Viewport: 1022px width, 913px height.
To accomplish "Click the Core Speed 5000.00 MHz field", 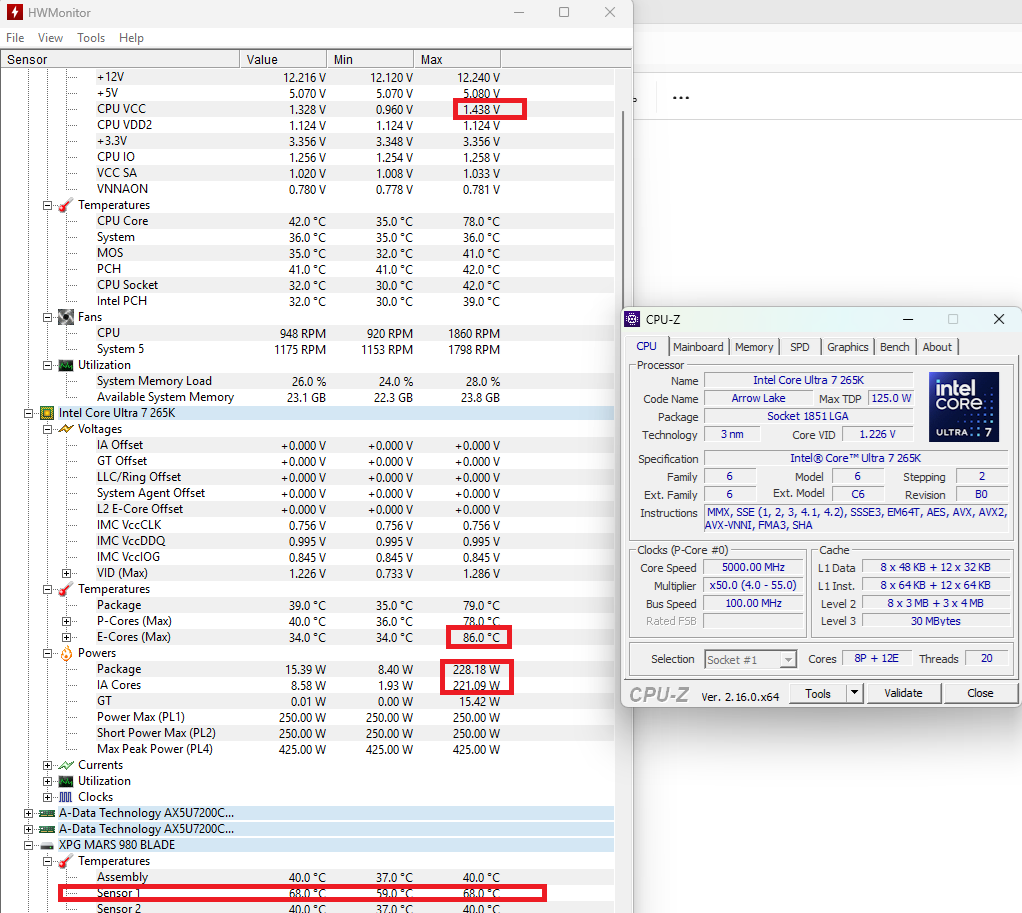I will pyautogui.click(x=753, y=568).
